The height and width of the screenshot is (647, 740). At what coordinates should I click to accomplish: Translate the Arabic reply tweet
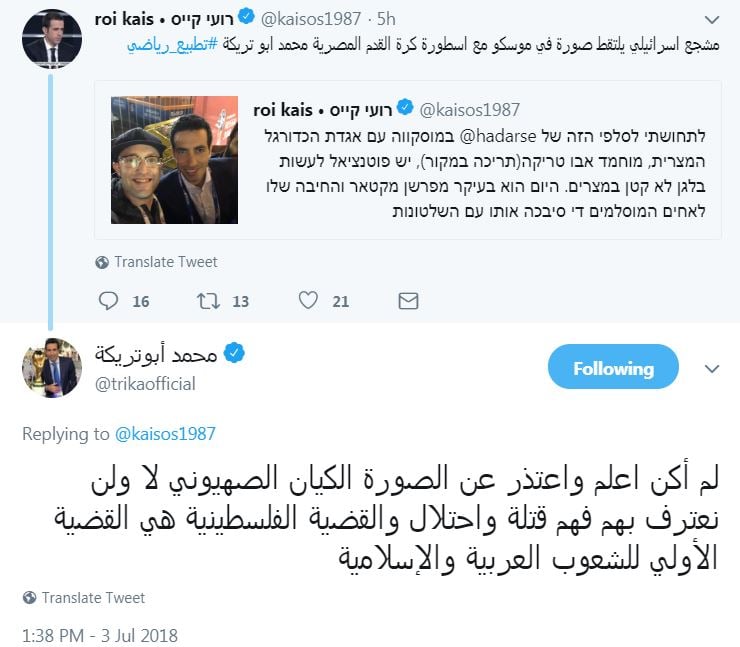tap(94, 598)
